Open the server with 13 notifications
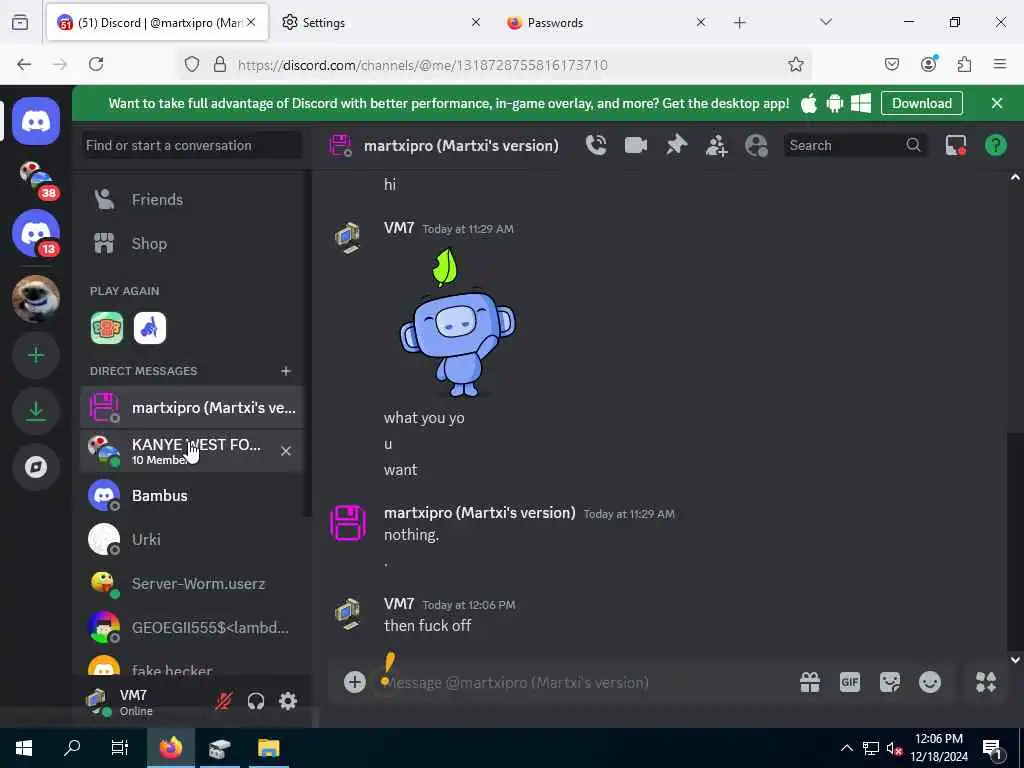Viewport: 1024px width, 768px height. pyautogui.click(x=36, y=234)
